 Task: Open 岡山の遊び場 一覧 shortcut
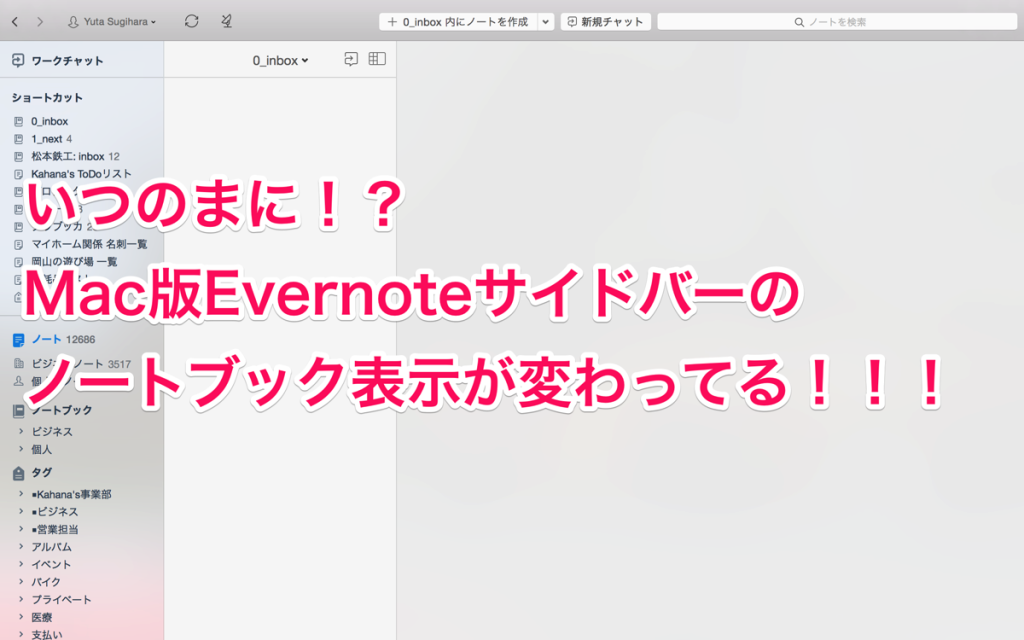(x=74, y=261)
